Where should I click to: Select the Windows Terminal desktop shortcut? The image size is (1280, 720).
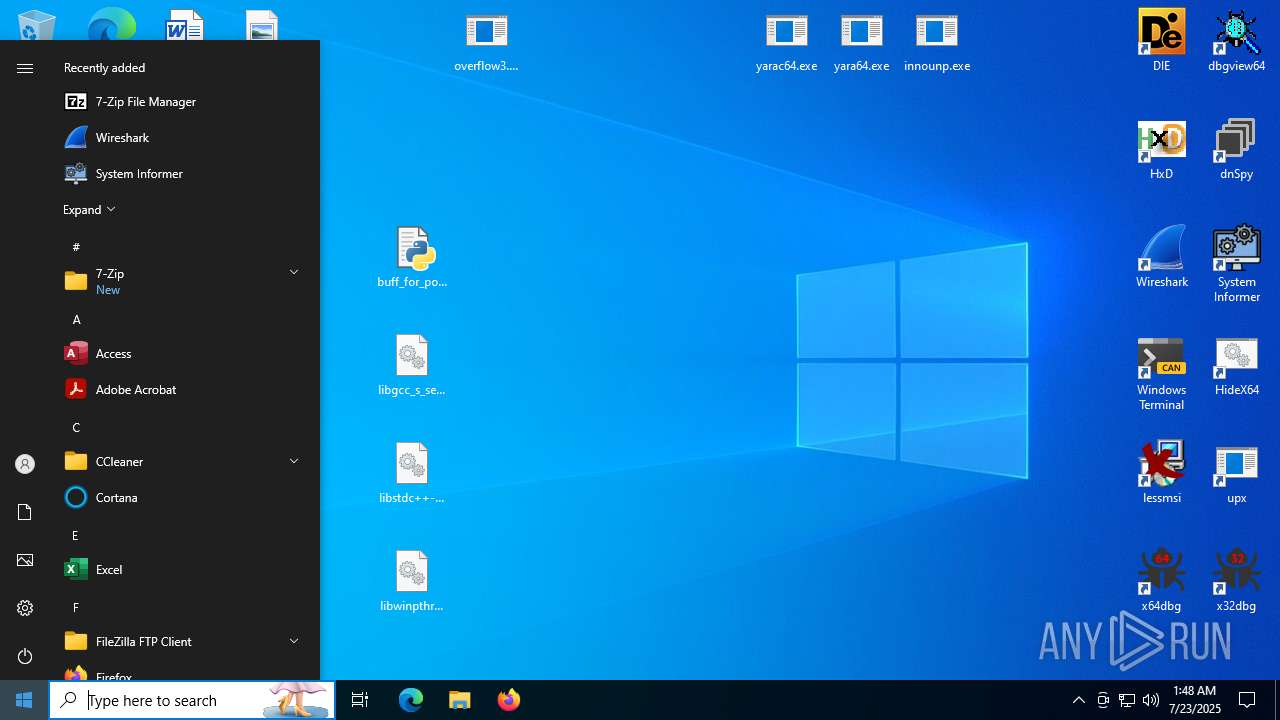tap(1161, 373)
